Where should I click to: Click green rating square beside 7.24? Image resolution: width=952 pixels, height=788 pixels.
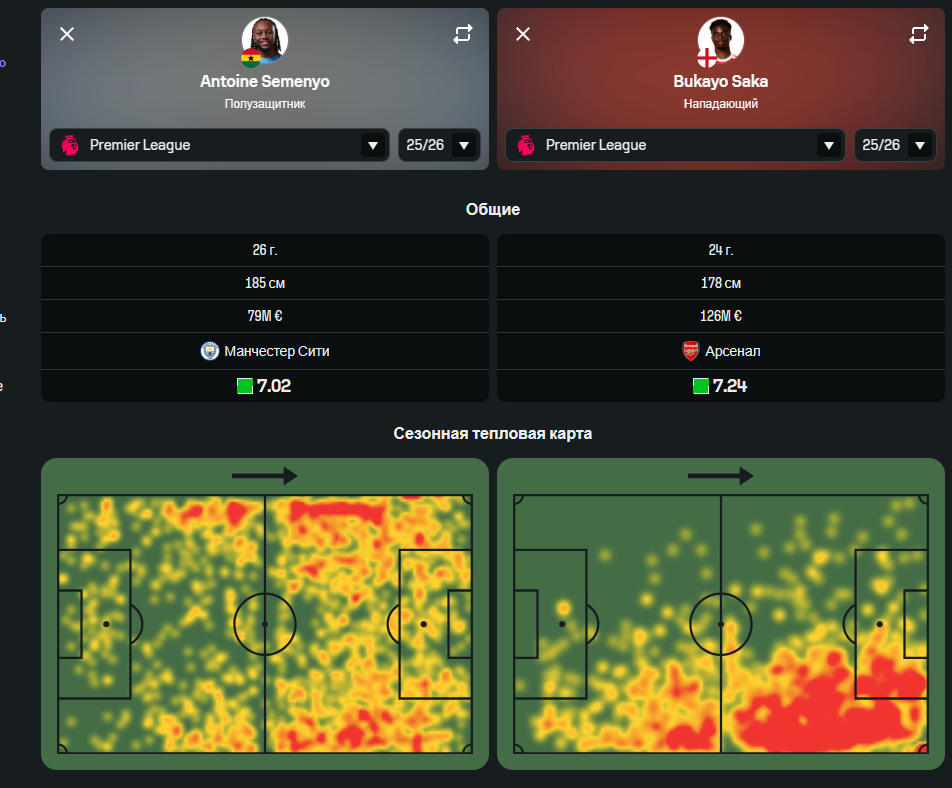coord(701,386)
